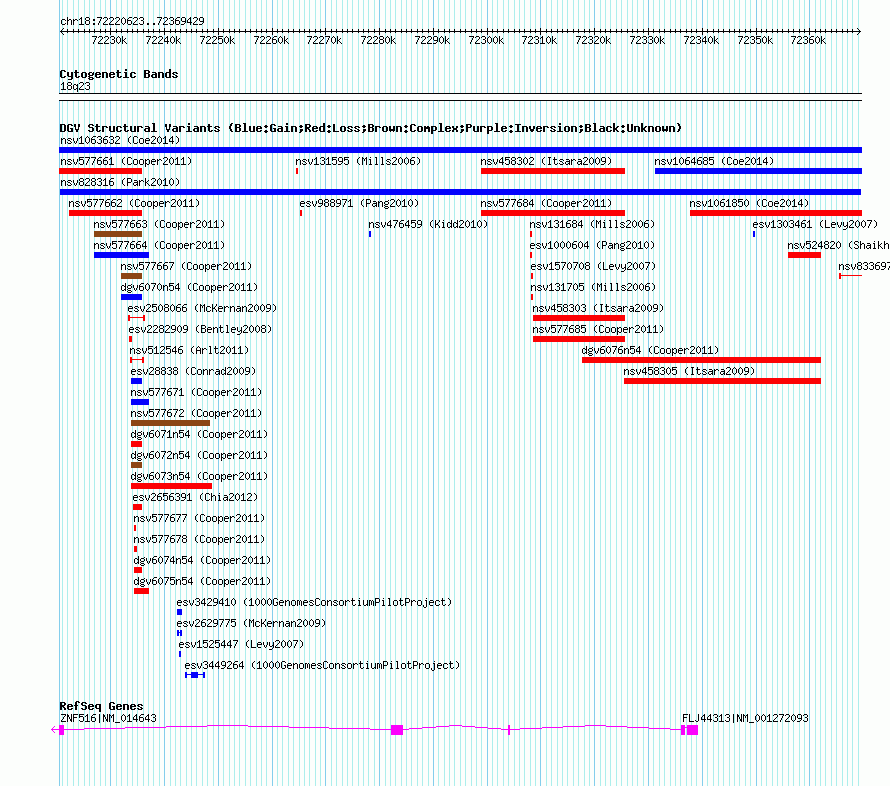Click nsv577662 (Cooper2011) variant label
This screenshot has width=890, height=786.
coord(134,203)
